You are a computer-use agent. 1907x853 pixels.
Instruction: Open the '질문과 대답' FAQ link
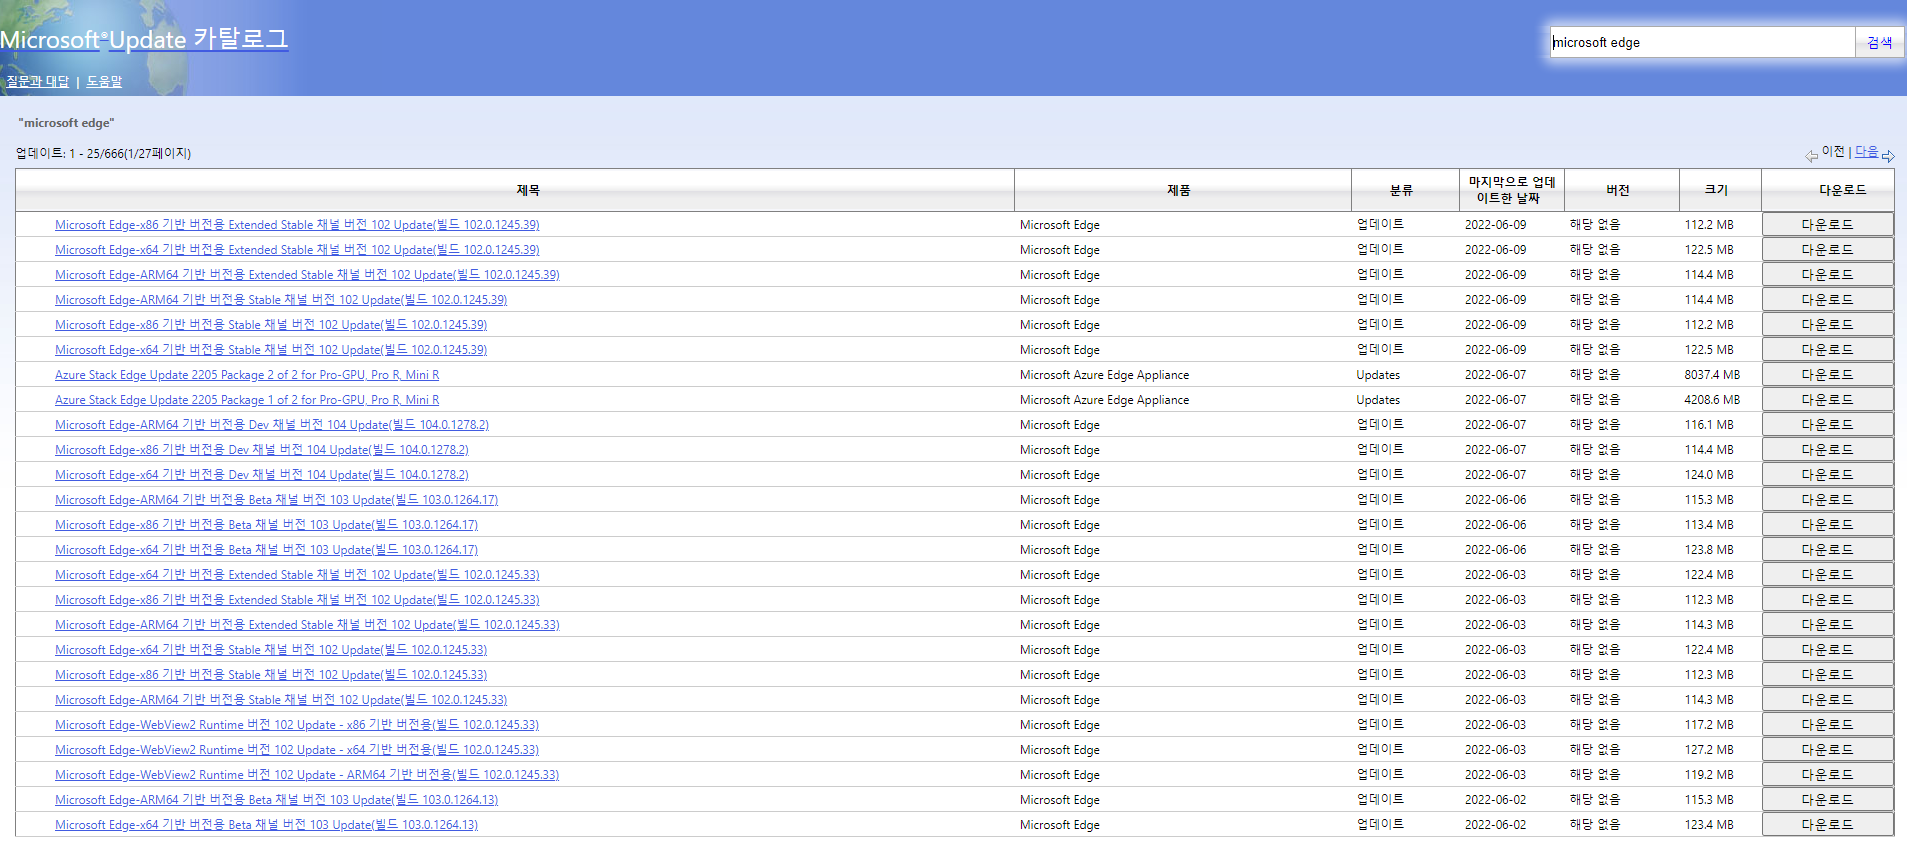click(x=38, y=81)
